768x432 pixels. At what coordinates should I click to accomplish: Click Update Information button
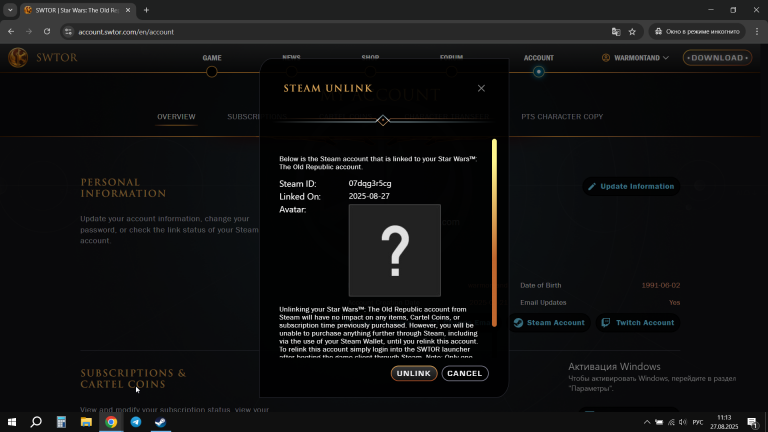click(631, 187)
